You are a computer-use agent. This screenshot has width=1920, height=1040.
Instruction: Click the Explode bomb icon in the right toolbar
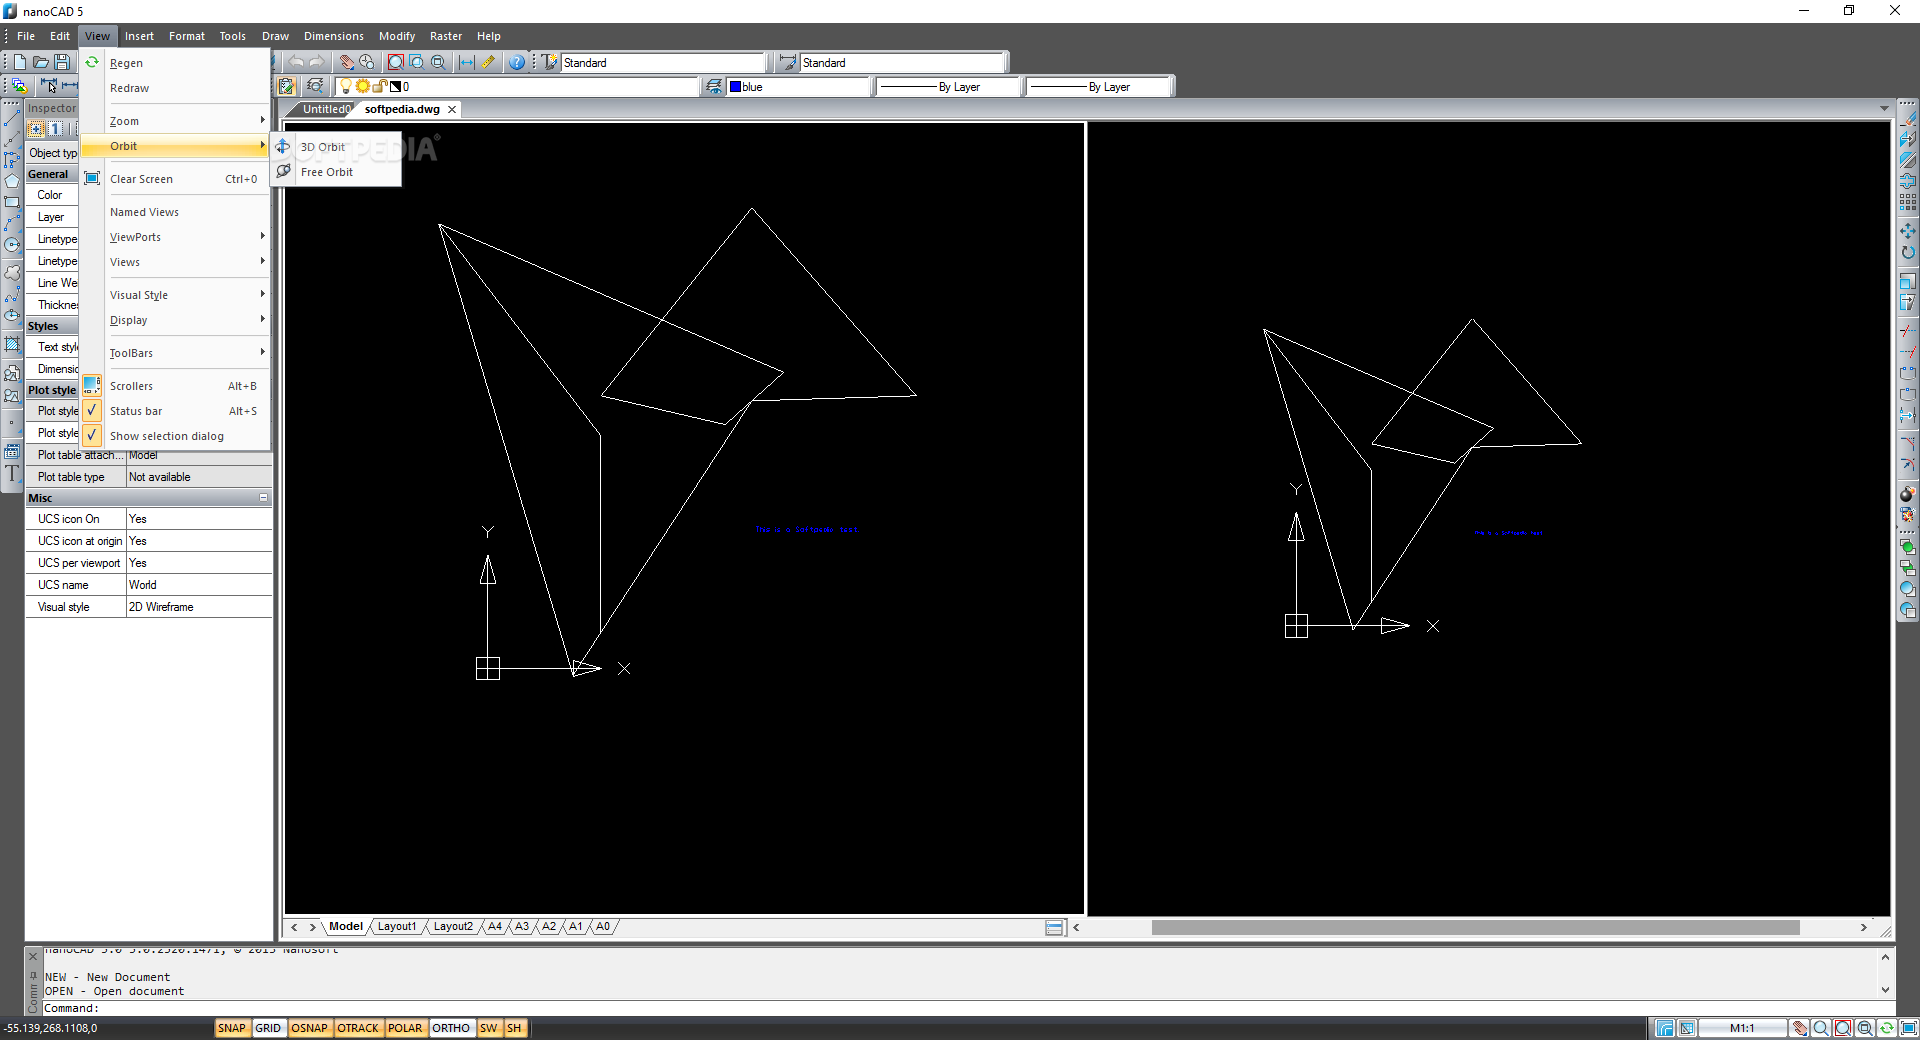(1908, 494)
